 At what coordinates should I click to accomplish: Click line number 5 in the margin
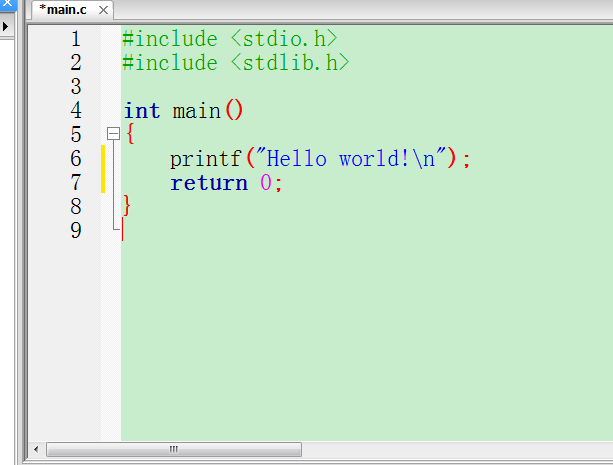76,135
